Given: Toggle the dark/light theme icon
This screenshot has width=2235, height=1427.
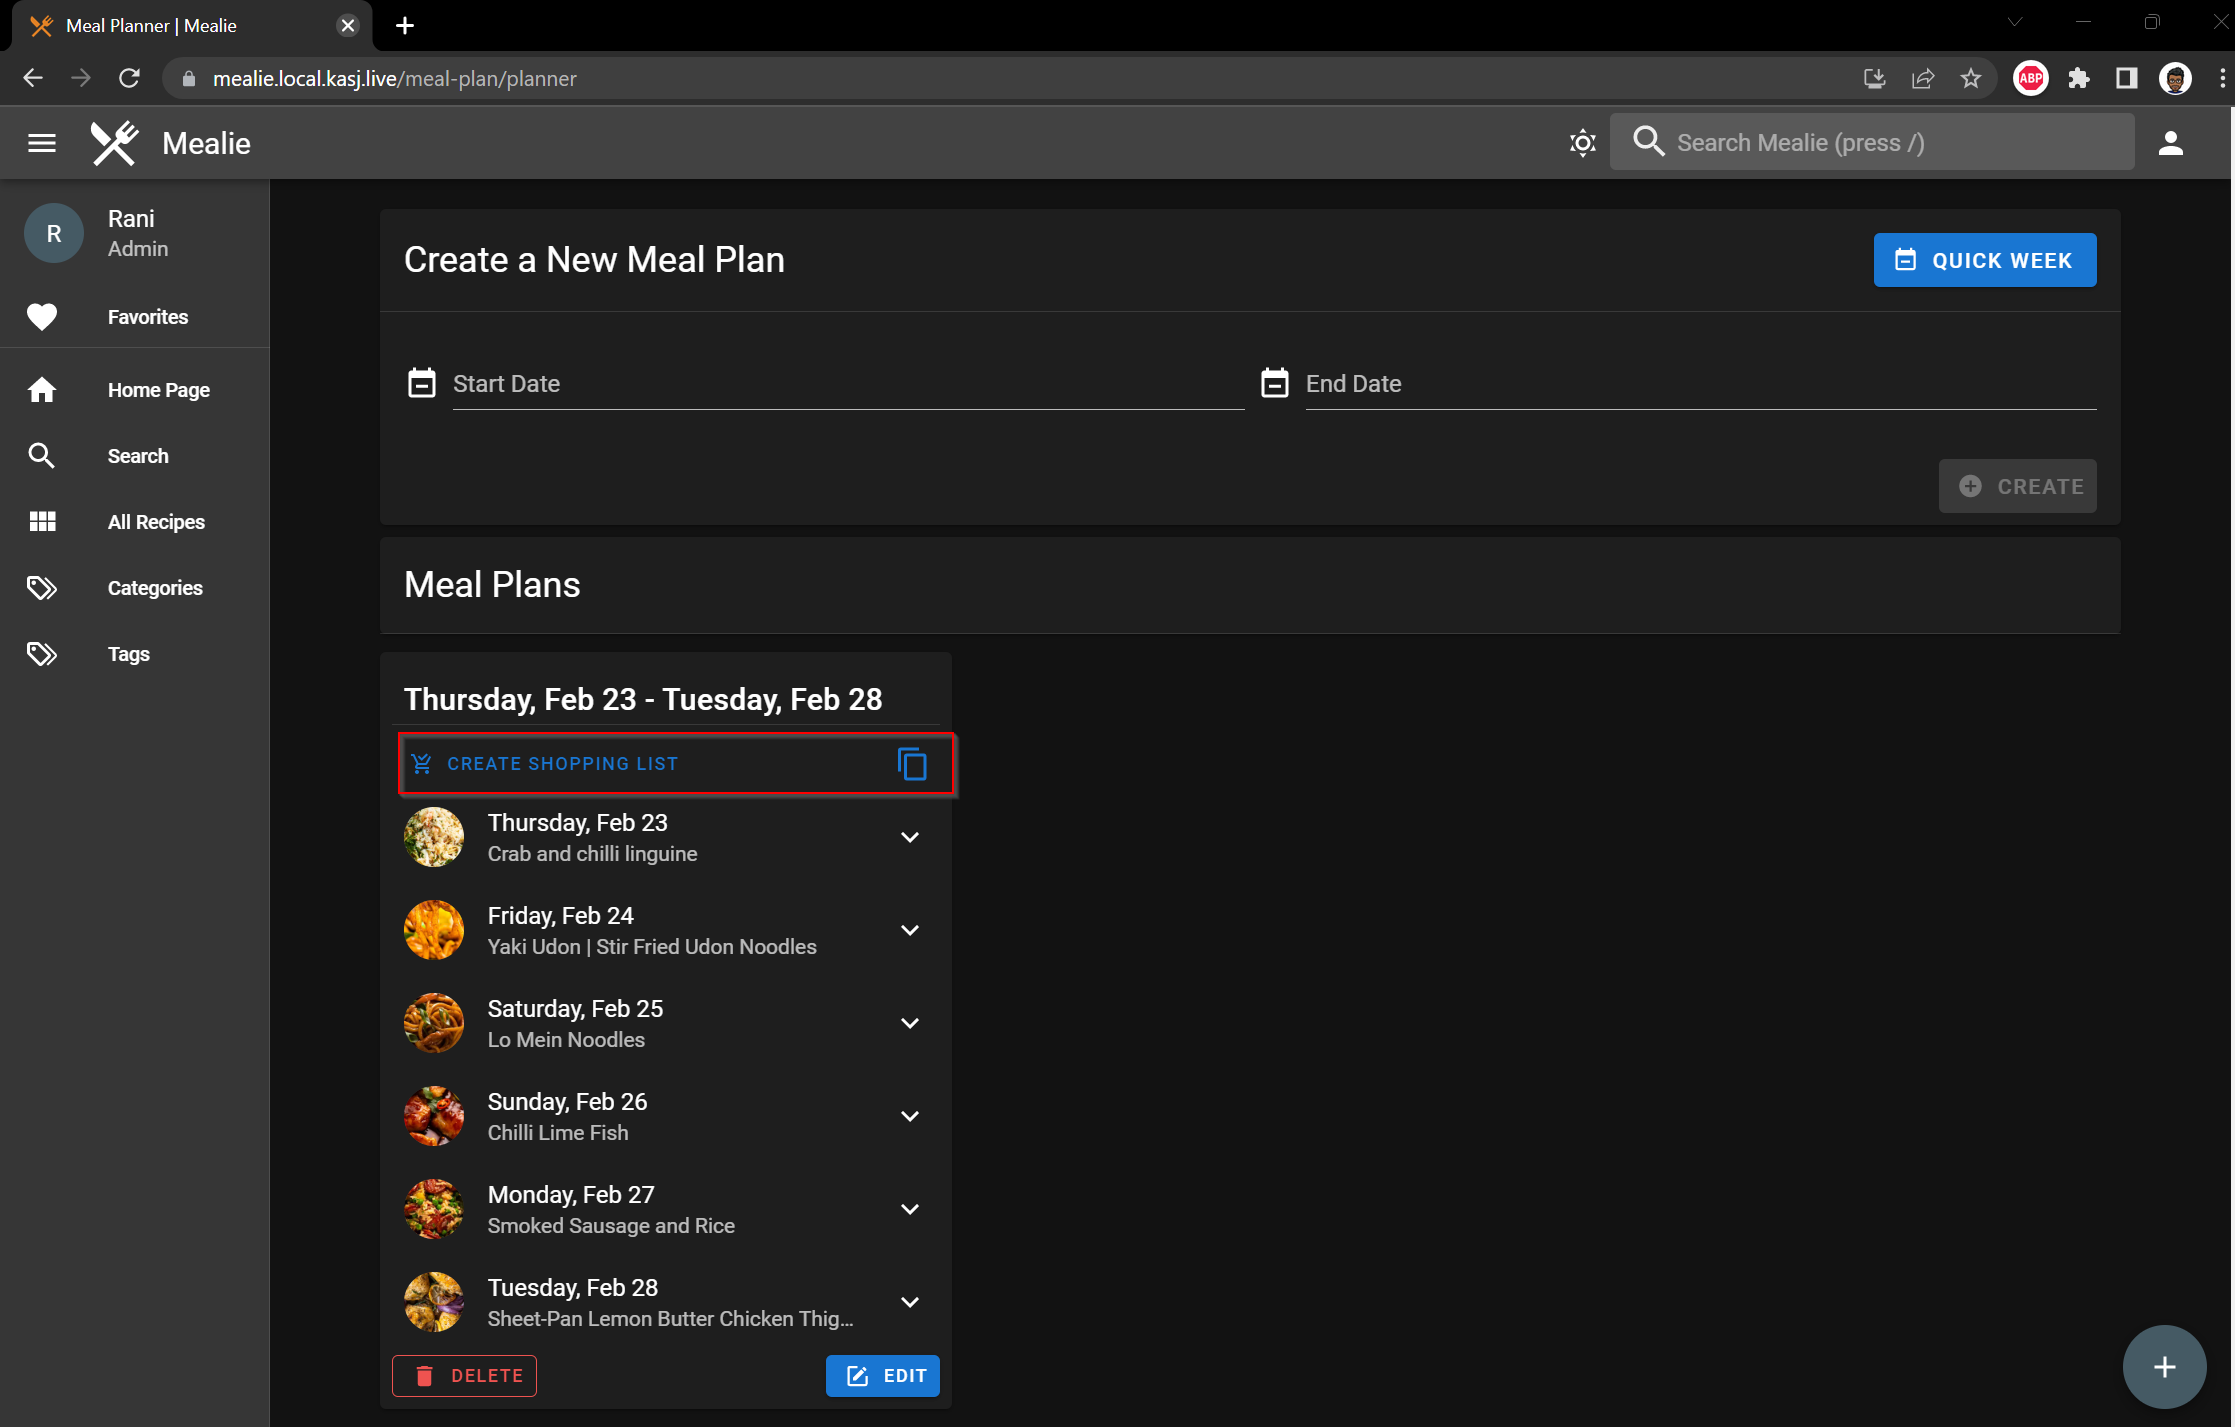Looking at the screenshot, I should click(x=1582, y=143).
